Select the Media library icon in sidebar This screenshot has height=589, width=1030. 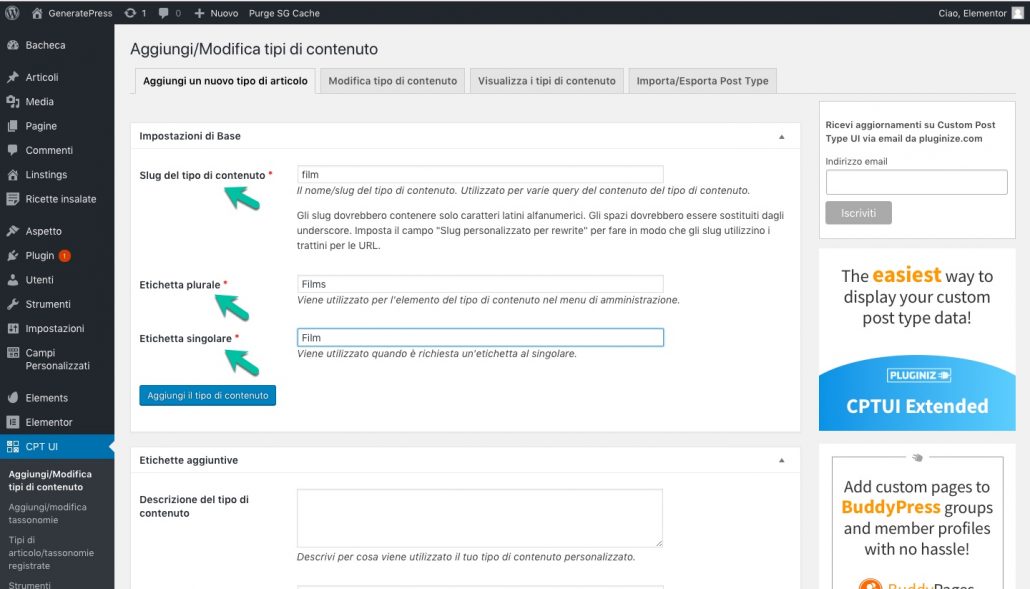[15, 101]
